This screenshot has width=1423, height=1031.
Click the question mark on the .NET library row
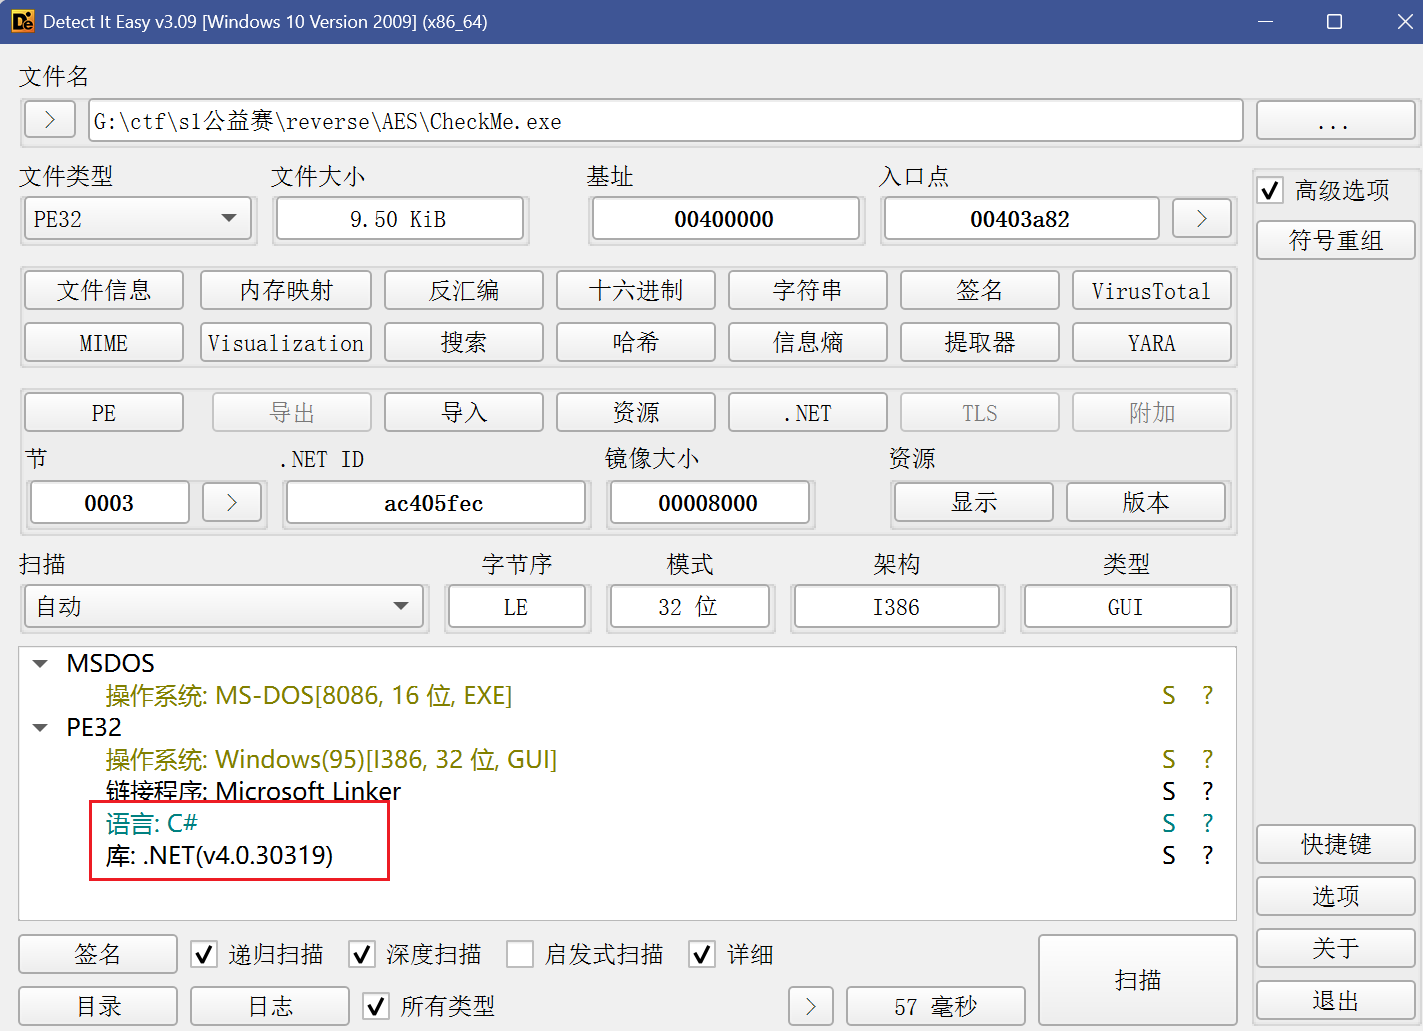[x=1207, y=855]
